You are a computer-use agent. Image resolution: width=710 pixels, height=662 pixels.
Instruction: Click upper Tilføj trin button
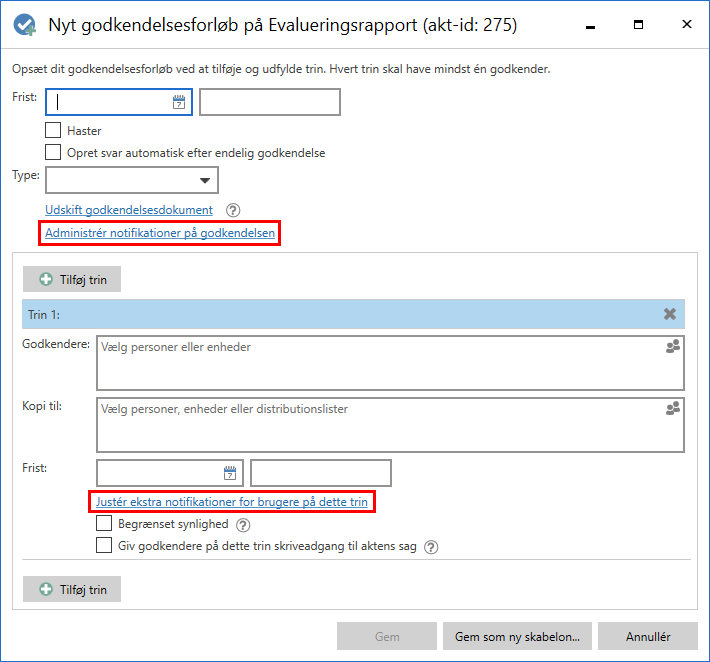click(x=72, y=279)
